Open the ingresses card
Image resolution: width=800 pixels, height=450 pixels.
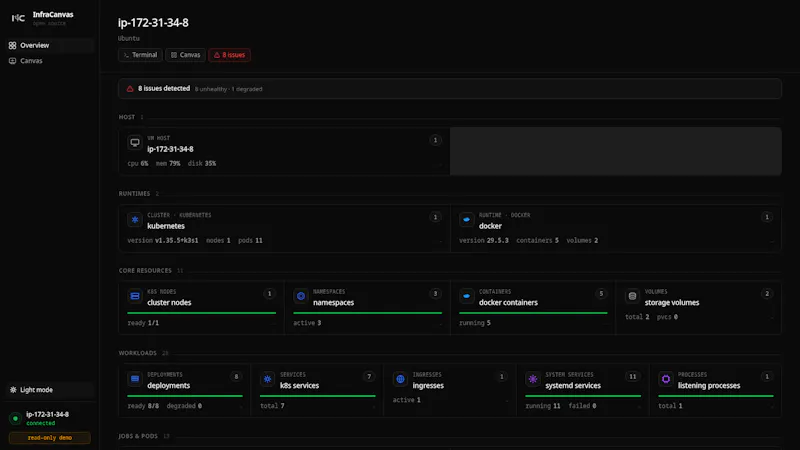pyautogui.click(x=450, y=390)
